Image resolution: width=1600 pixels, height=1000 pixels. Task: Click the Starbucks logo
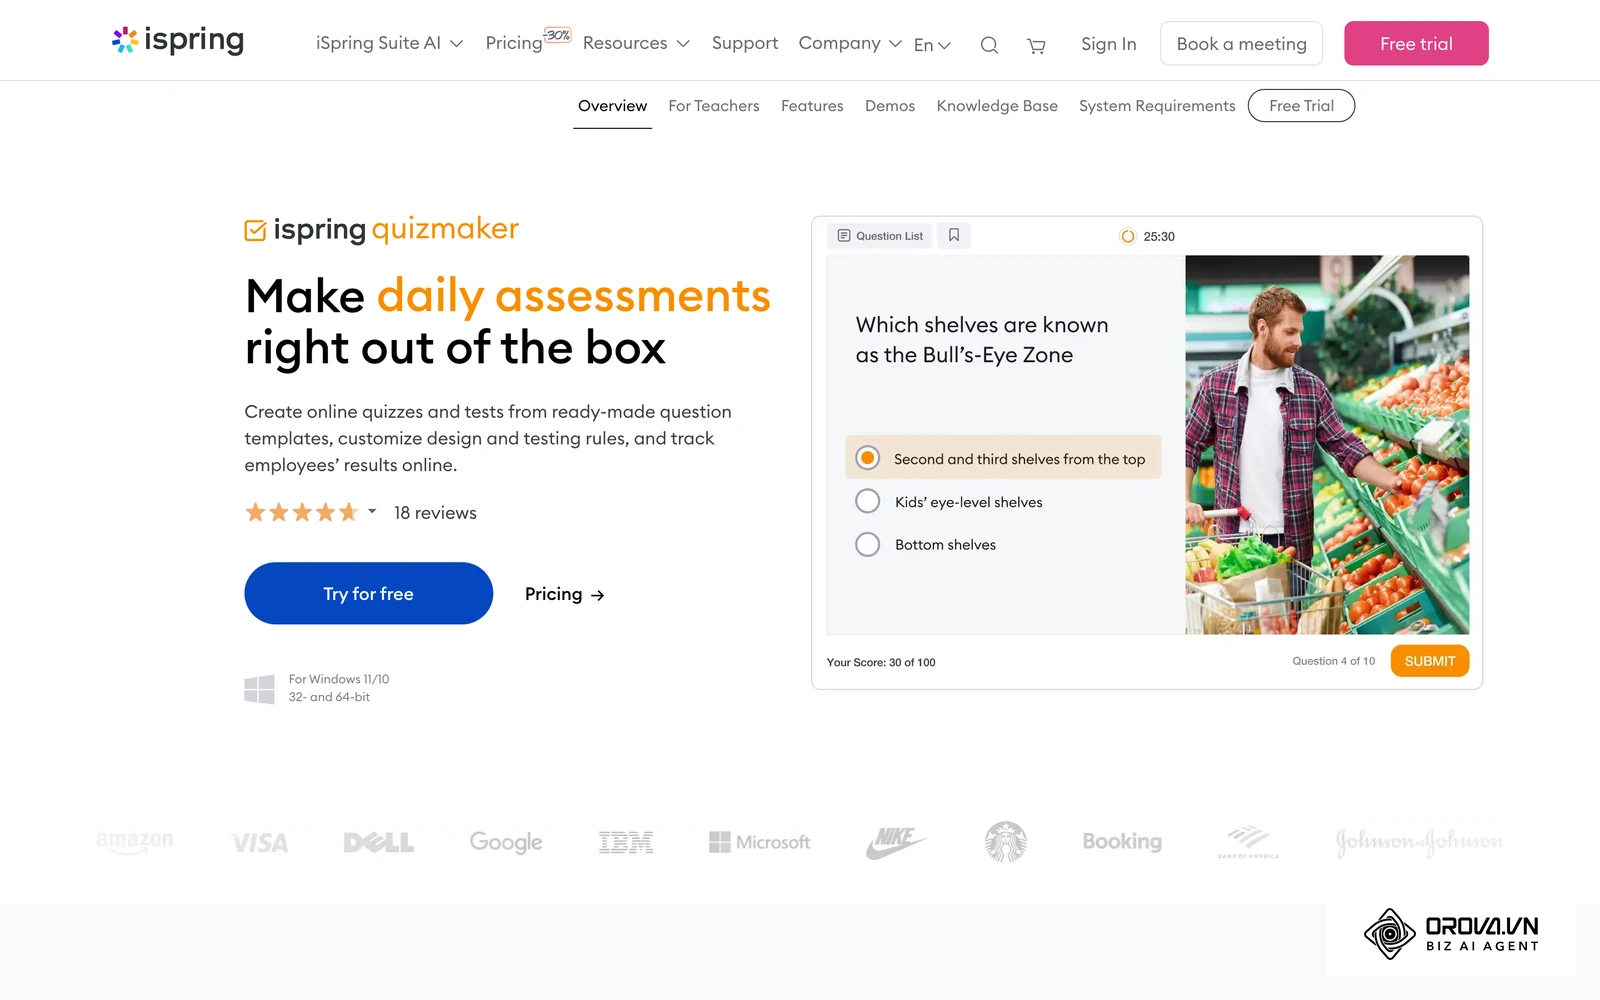[x=1005, y=842]
